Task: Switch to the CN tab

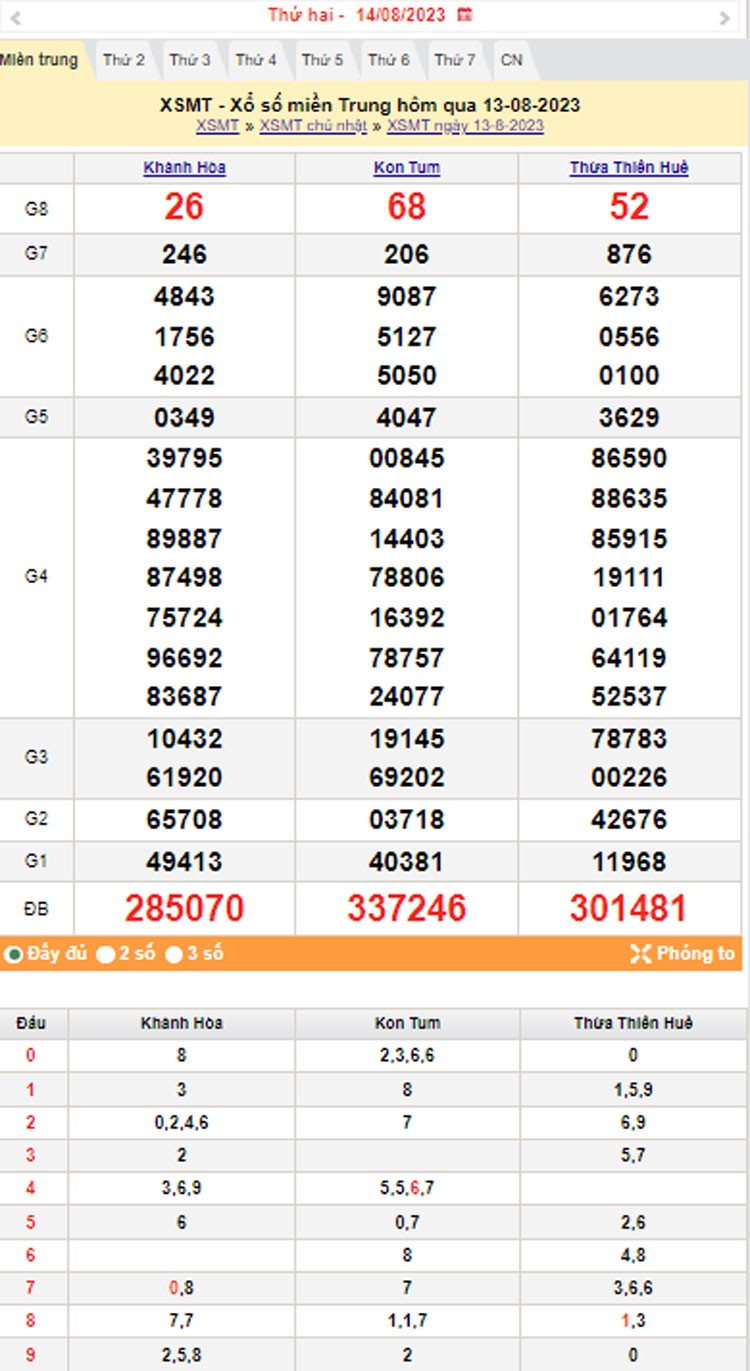Action: (511, 60)
